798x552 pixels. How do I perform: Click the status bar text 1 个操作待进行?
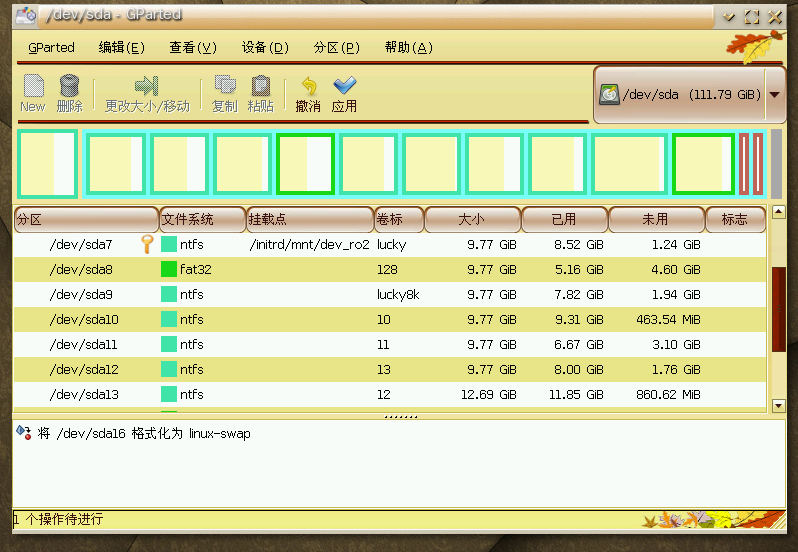[x=58, y=519]
